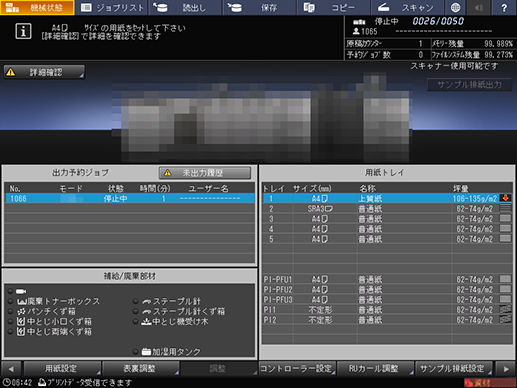517x388 pixels.
Task: Switch to the コピー tab
Action: (x=333, y=7)
